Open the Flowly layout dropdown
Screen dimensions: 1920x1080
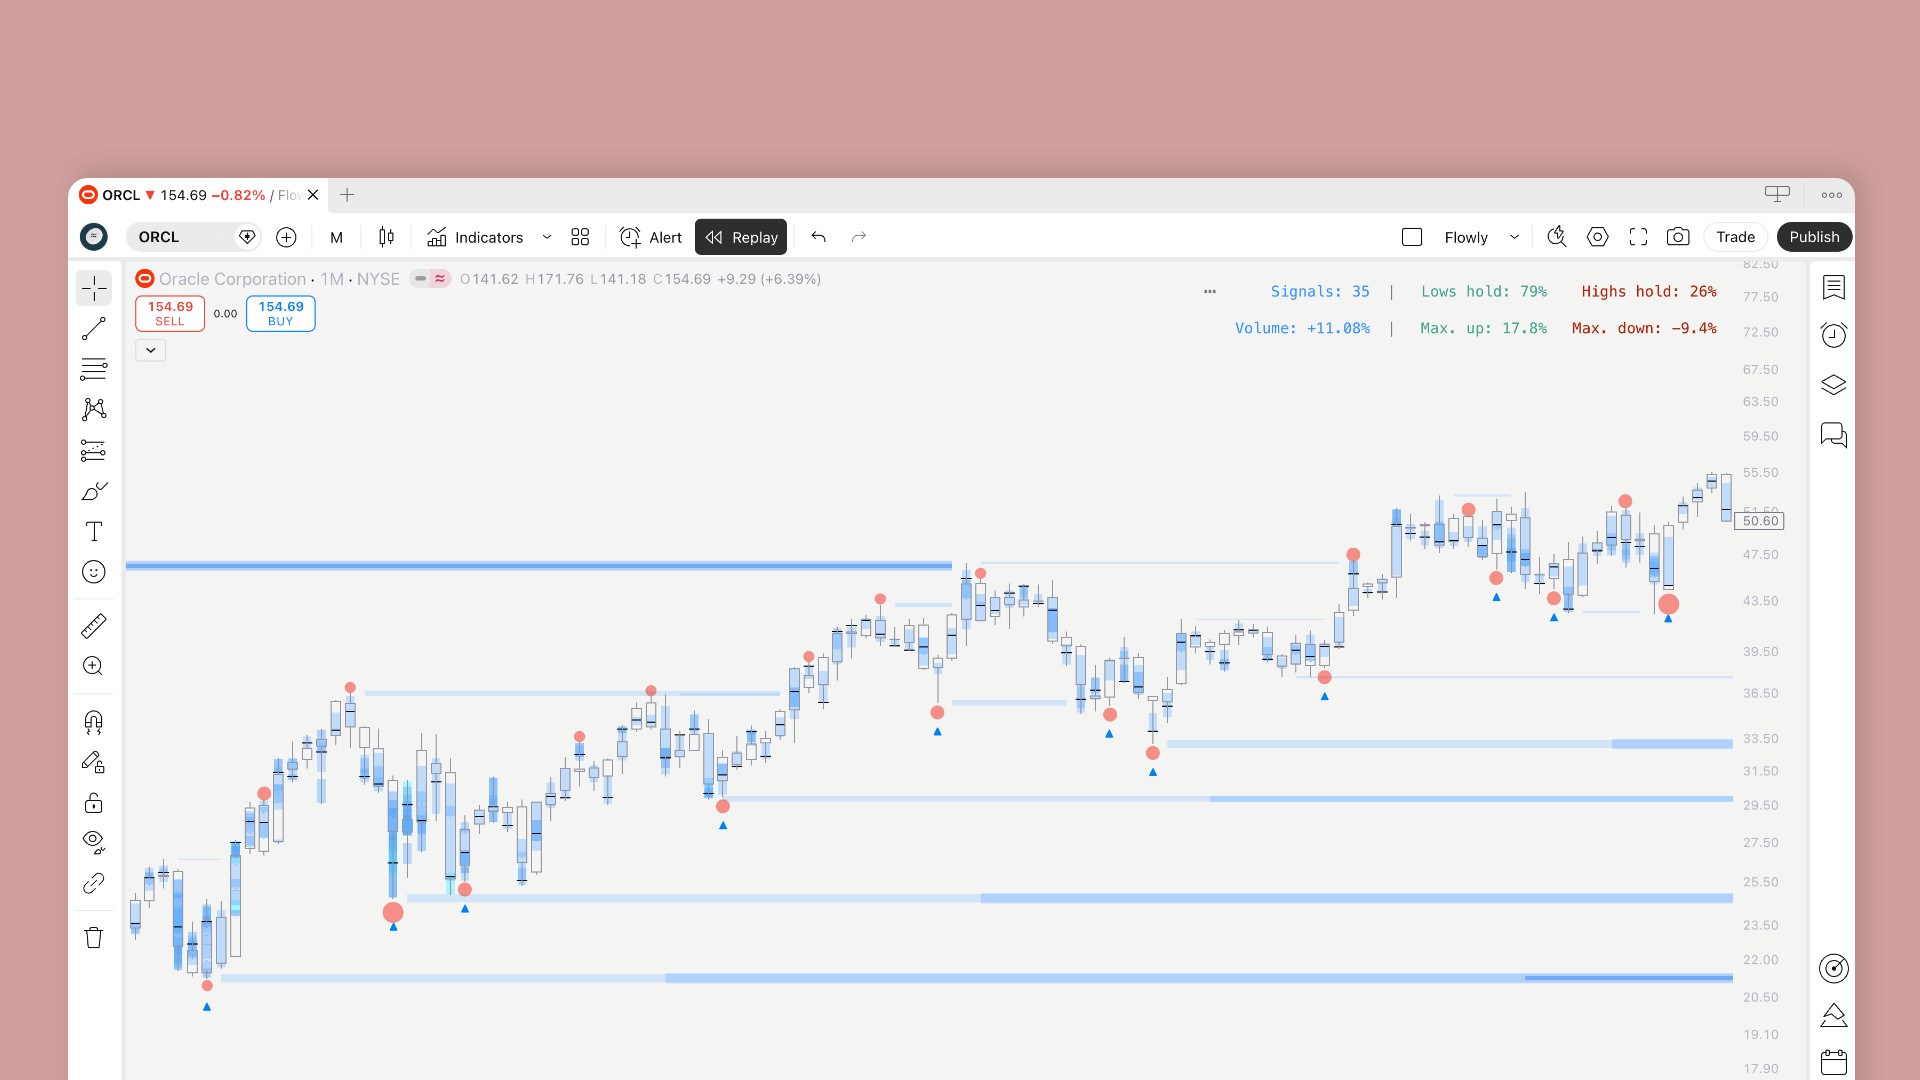[x=1514, y=237]
